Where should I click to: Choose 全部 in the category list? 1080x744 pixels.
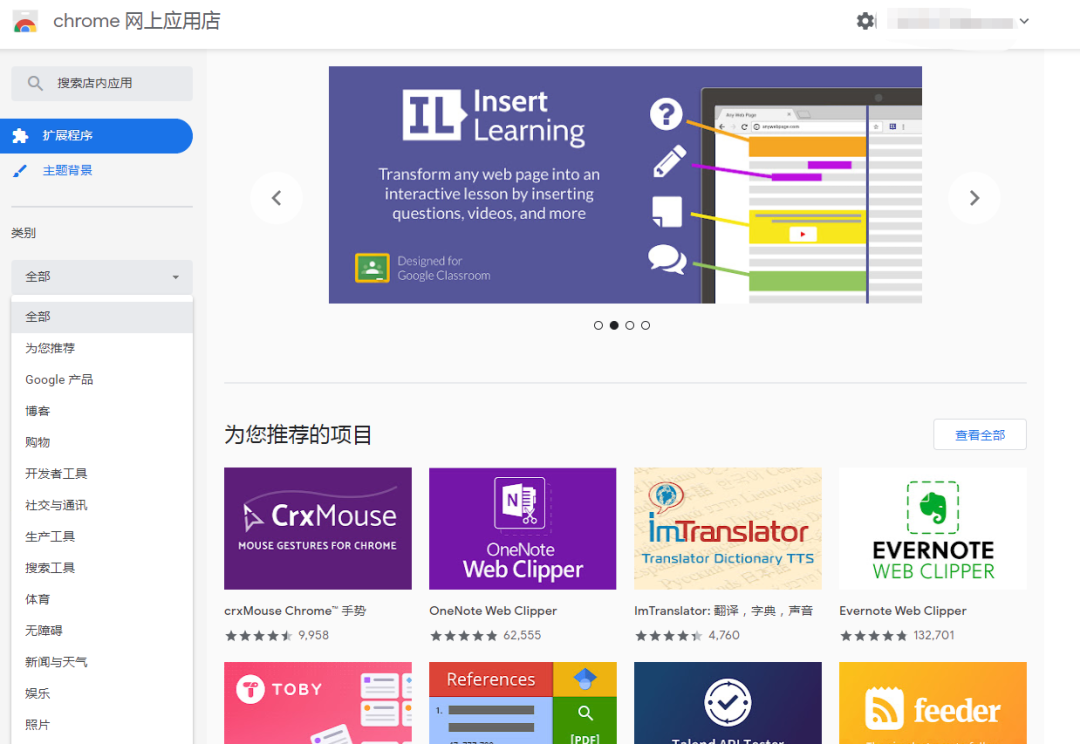point(102,317)
